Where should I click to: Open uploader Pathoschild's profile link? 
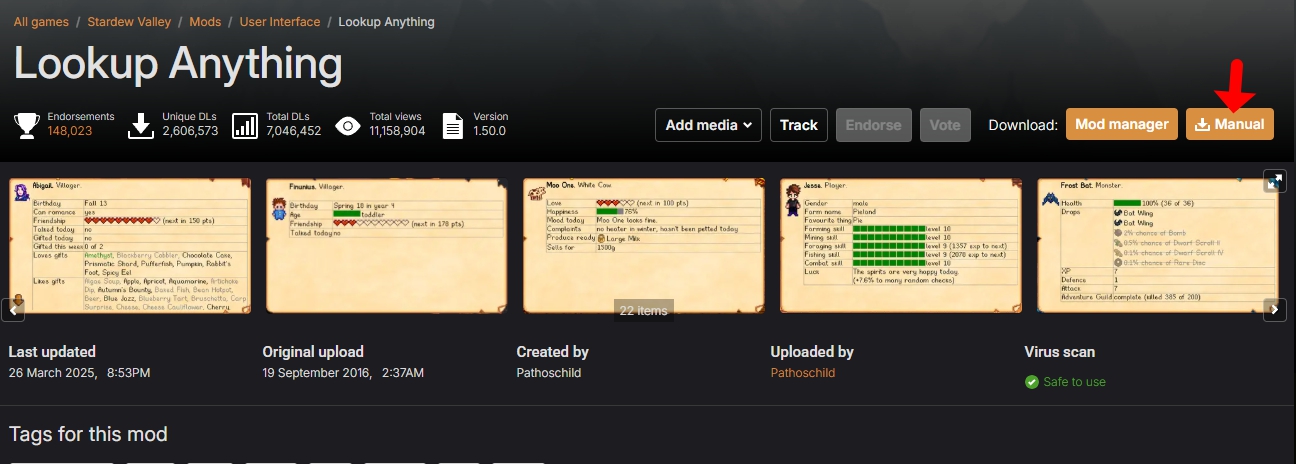coord(802,373)
